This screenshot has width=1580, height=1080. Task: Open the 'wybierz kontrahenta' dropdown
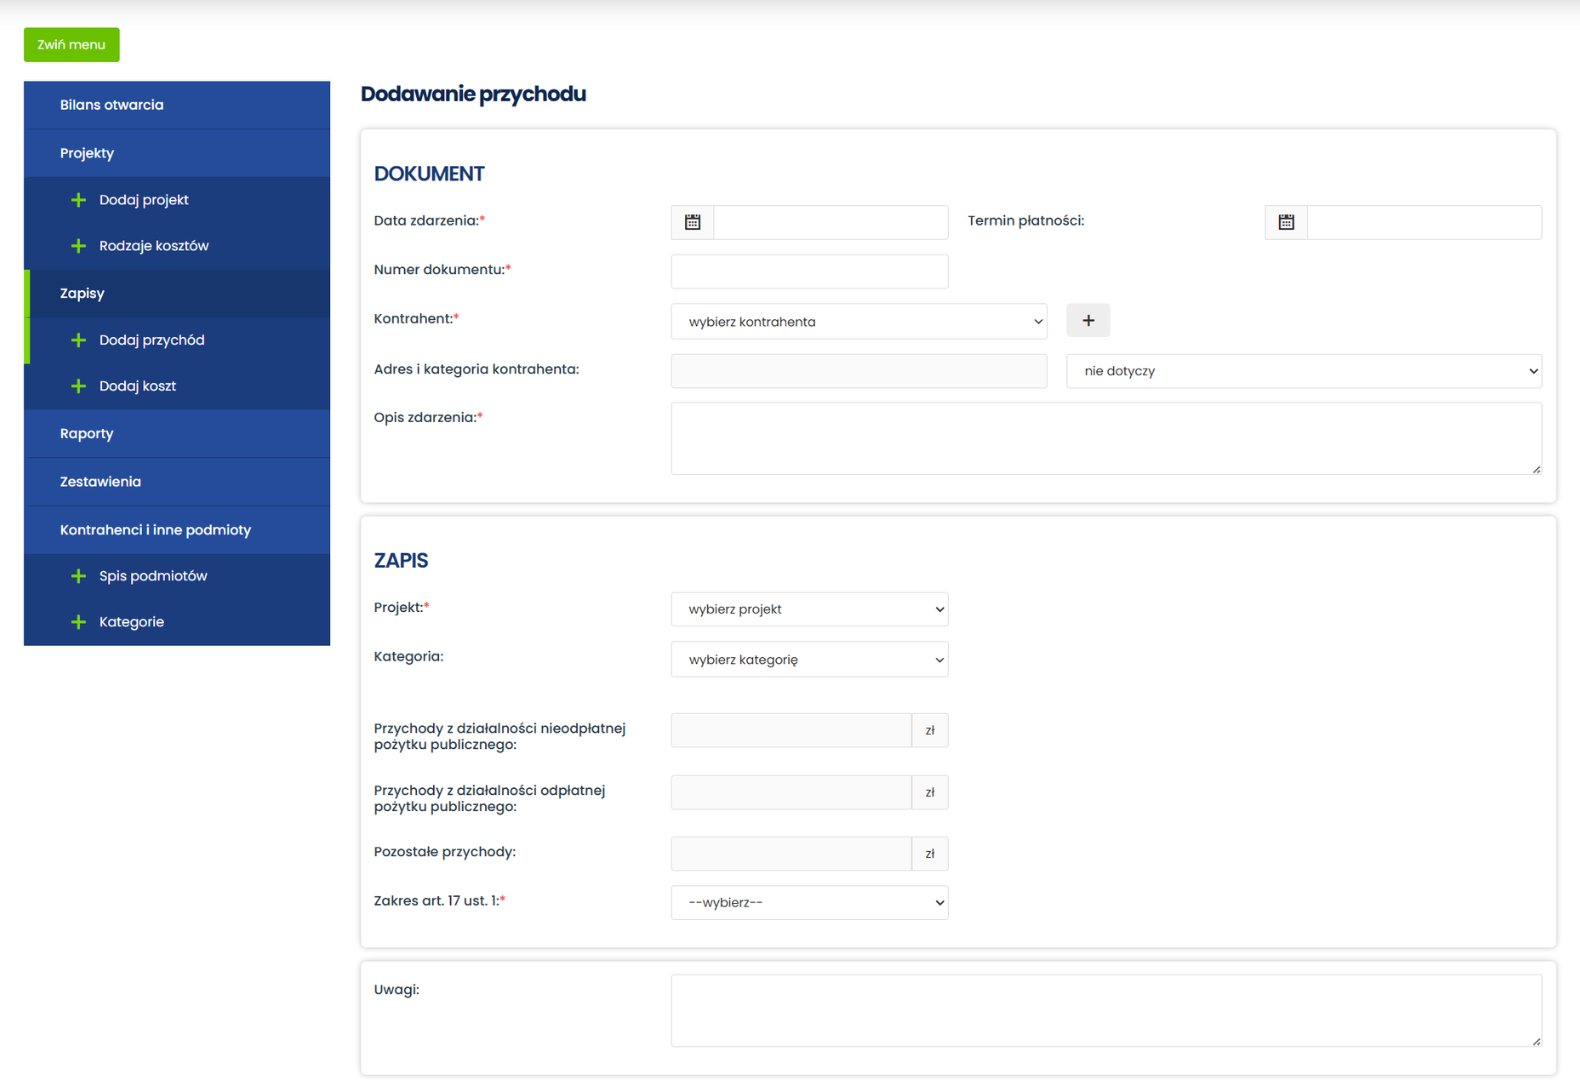coord(858,322)
